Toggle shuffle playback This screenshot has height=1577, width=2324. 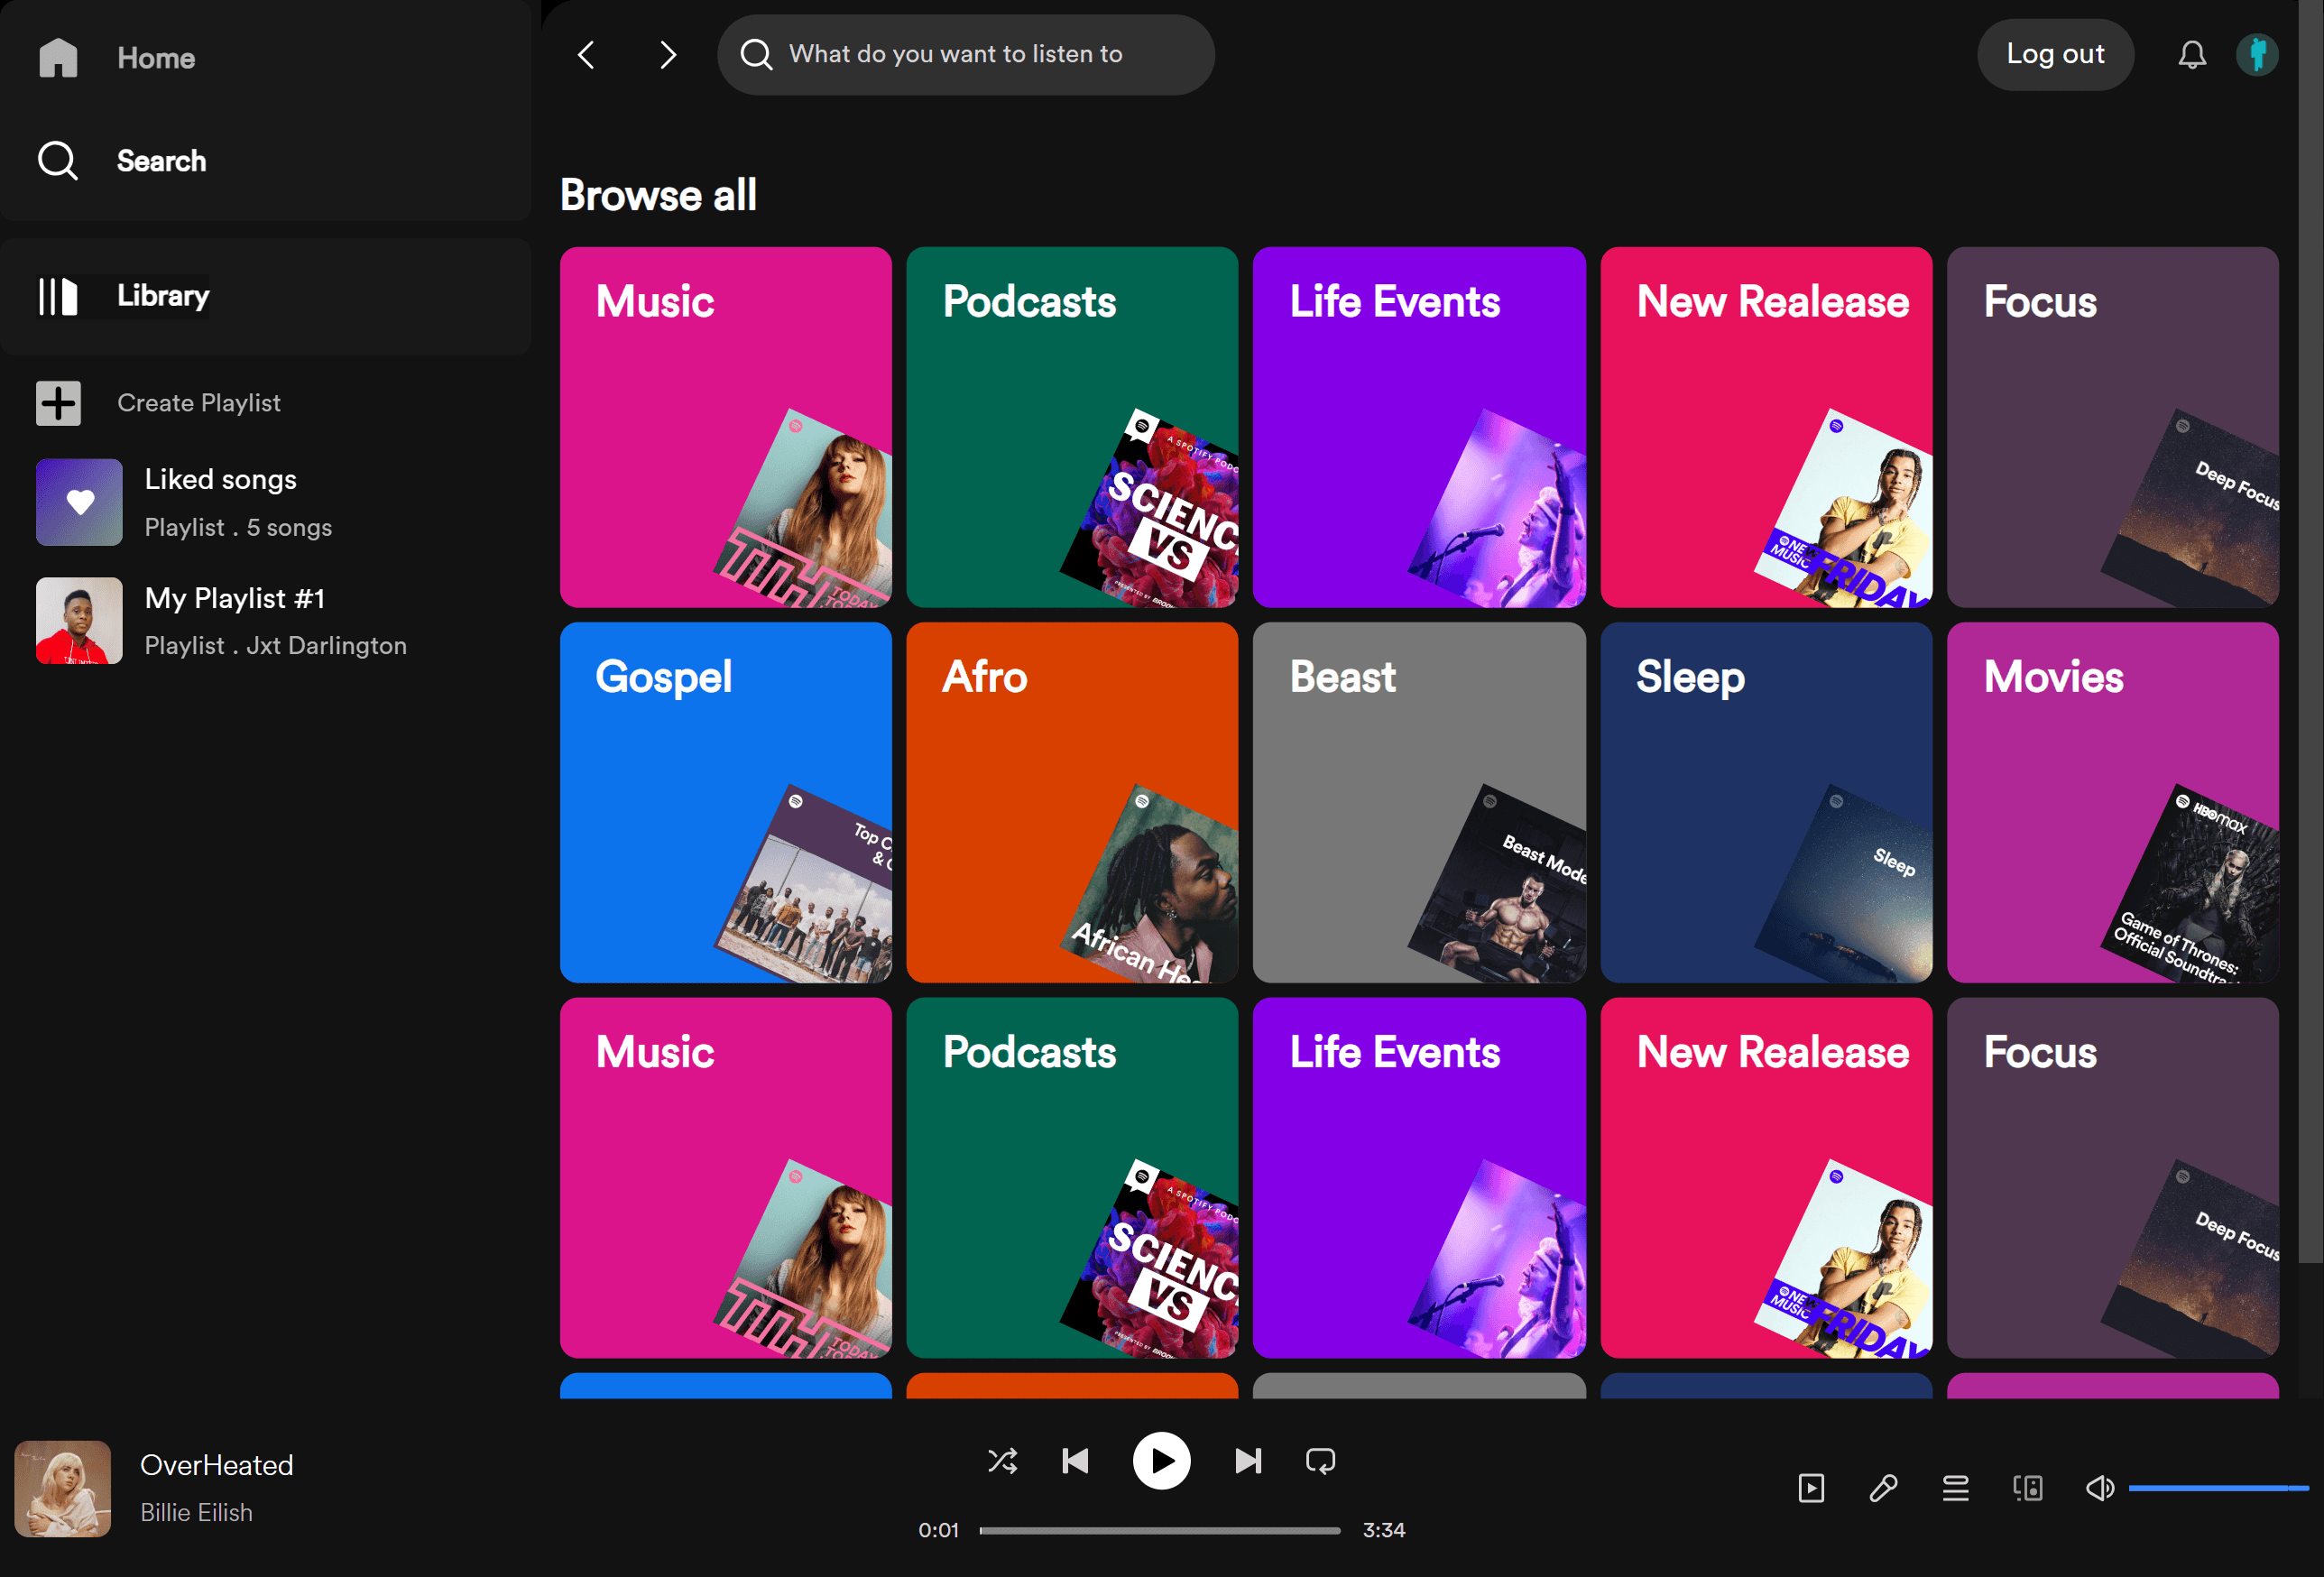[1002, 1461]
